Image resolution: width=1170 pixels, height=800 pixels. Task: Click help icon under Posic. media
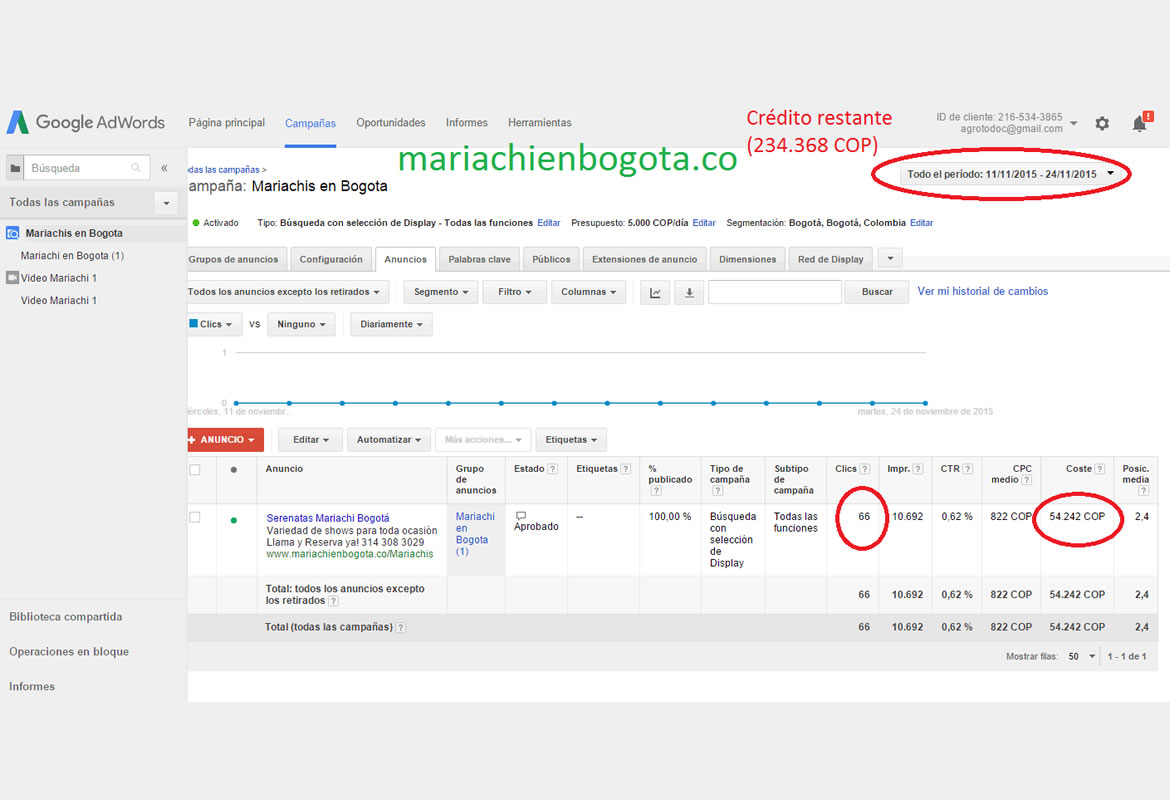[x=1144, y=490]
